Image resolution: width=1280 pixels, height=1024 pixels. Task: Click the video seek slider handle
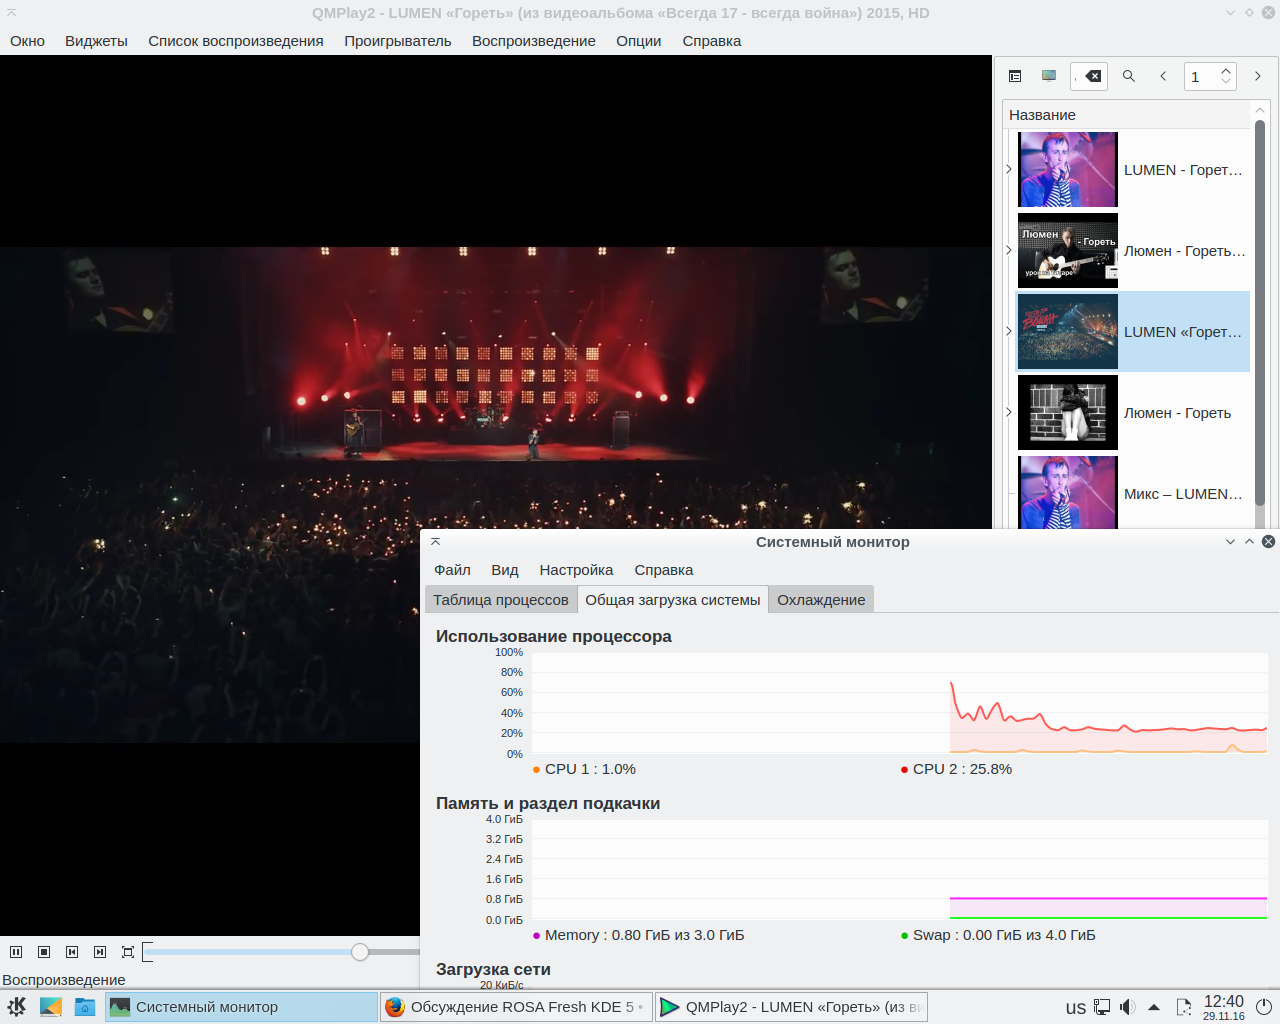360,952
